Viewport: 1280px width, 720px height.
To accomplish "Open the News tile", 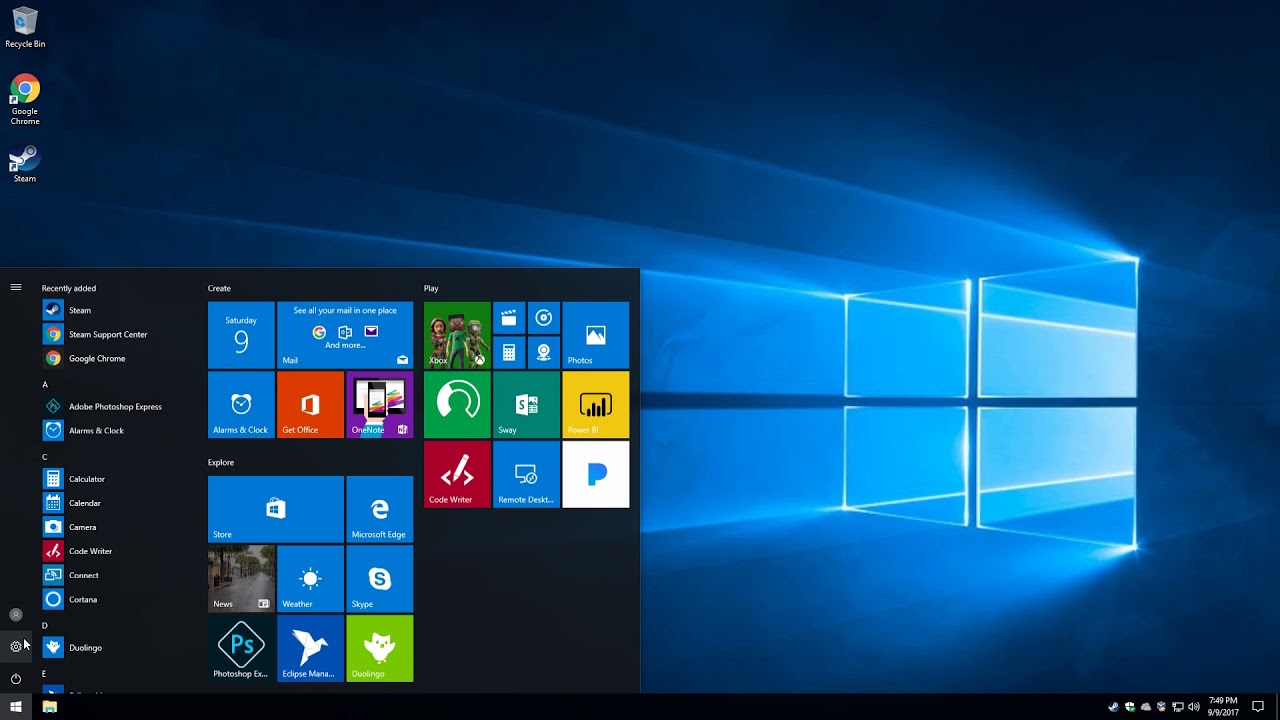I will [x=241, y=578].
